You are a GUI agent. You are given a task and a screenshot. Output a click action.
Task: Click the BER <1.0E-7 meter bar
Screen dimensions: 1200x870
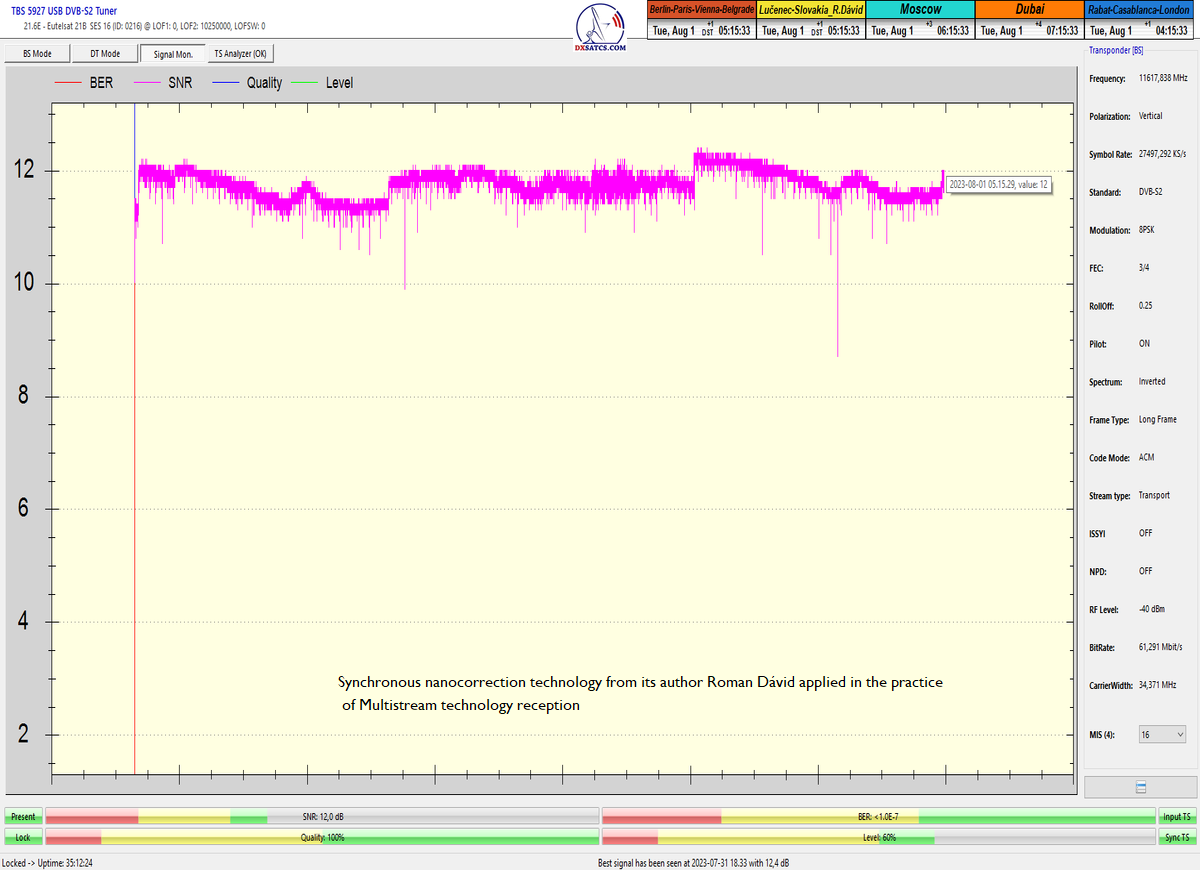(x=878, y=817)
